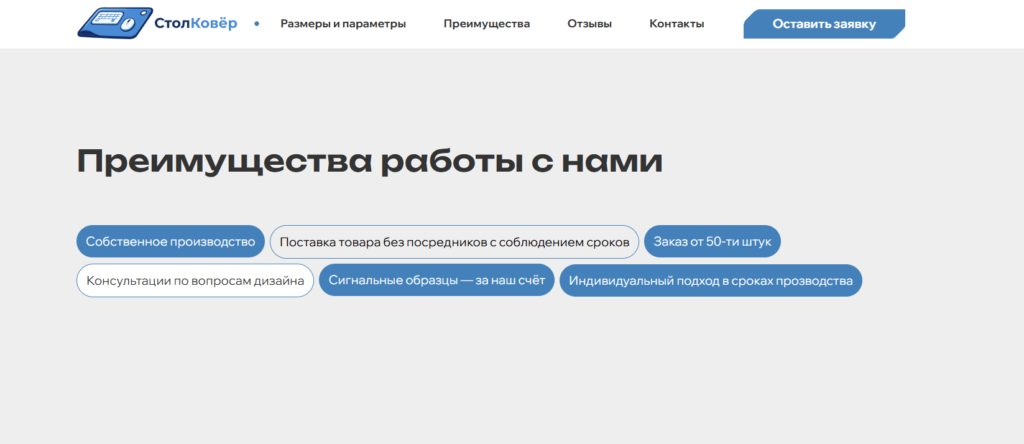Image resolution: width=1024 pixels, height=444 pixels.
Task: Click the Заказ от 50-ти штук tag
Action: (712, 242)
